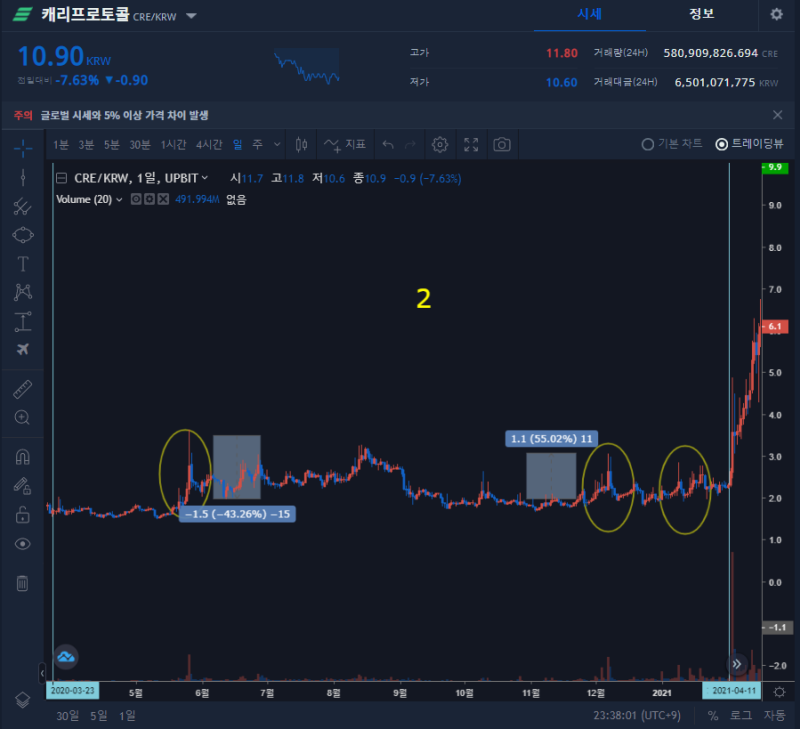Close the global price warning banner
Screen dimensions: 800x729
[x=778, y=115]
